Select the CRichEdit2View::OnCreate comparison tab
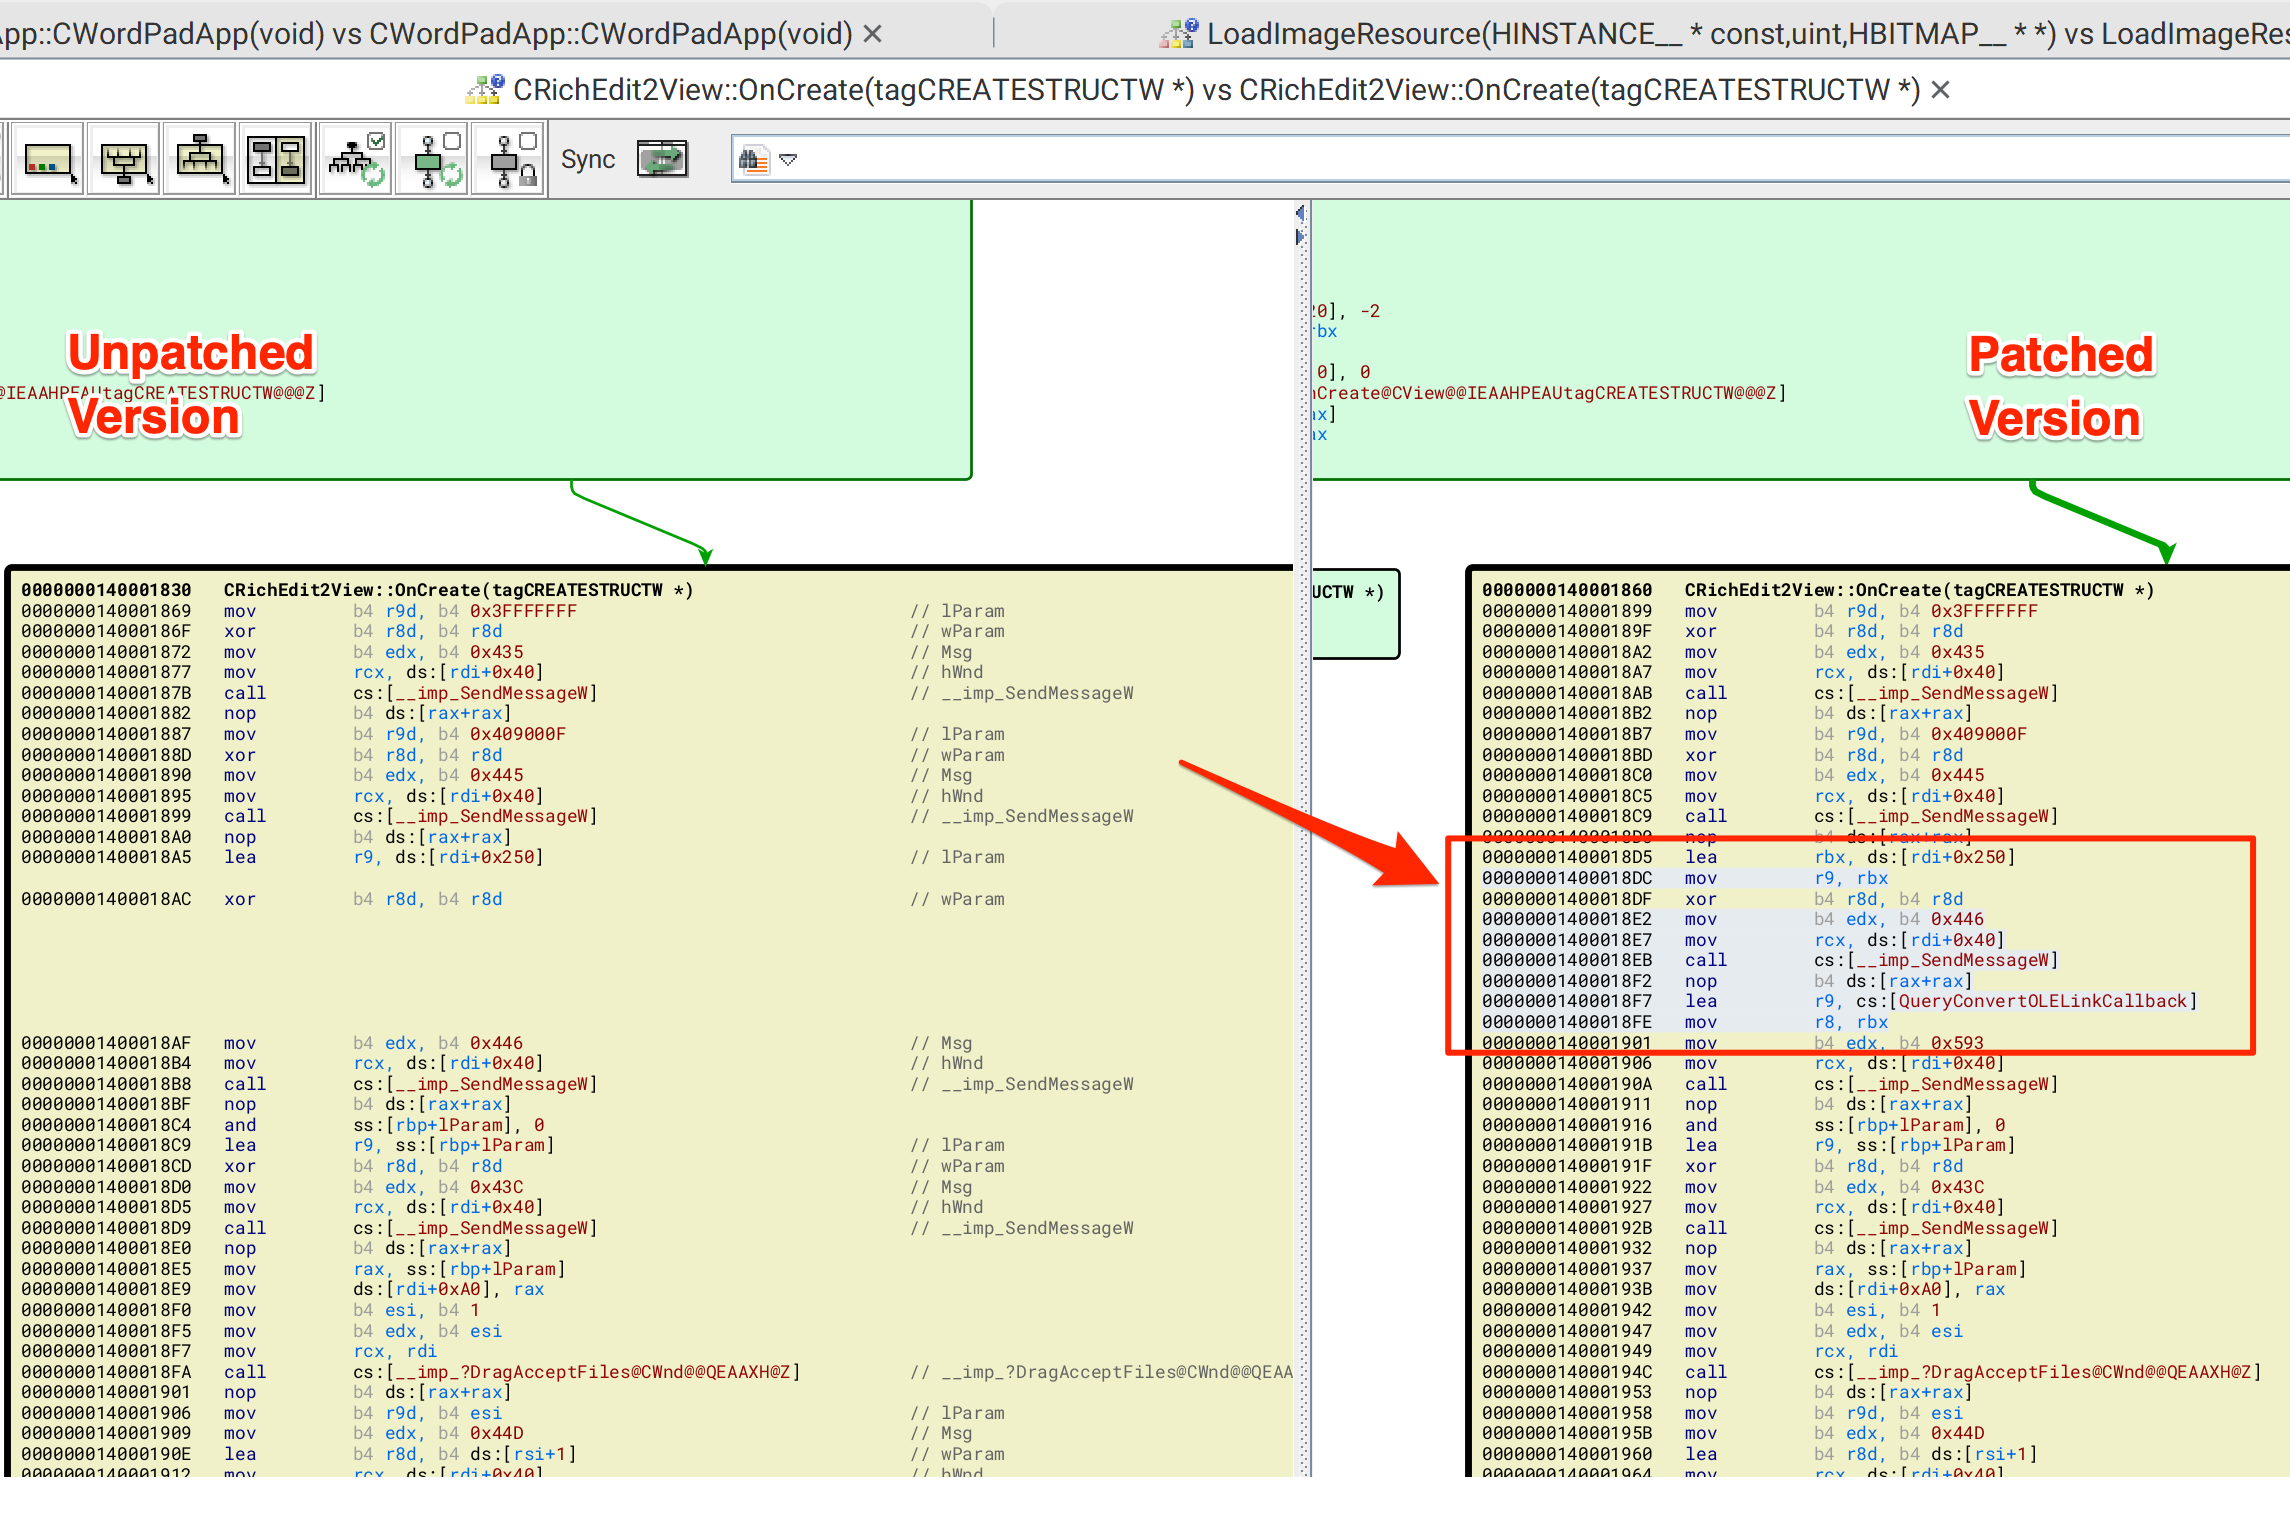The height and width of the screenshot is (1518, 2290). point(1216,90)
